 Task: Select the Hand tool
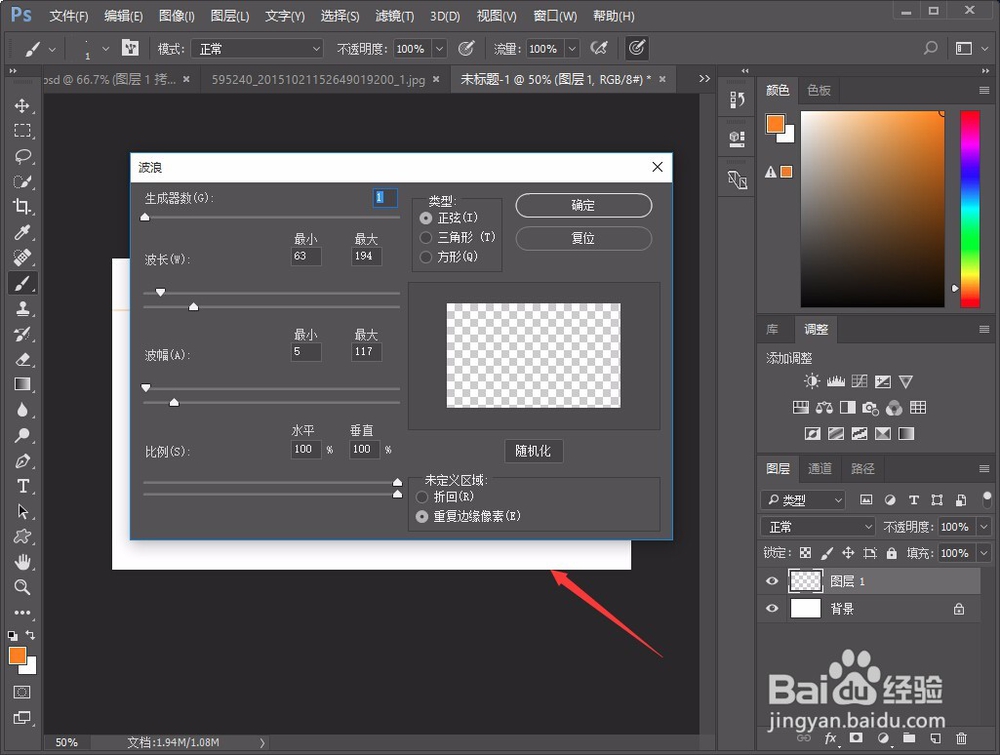pos(22,562)
